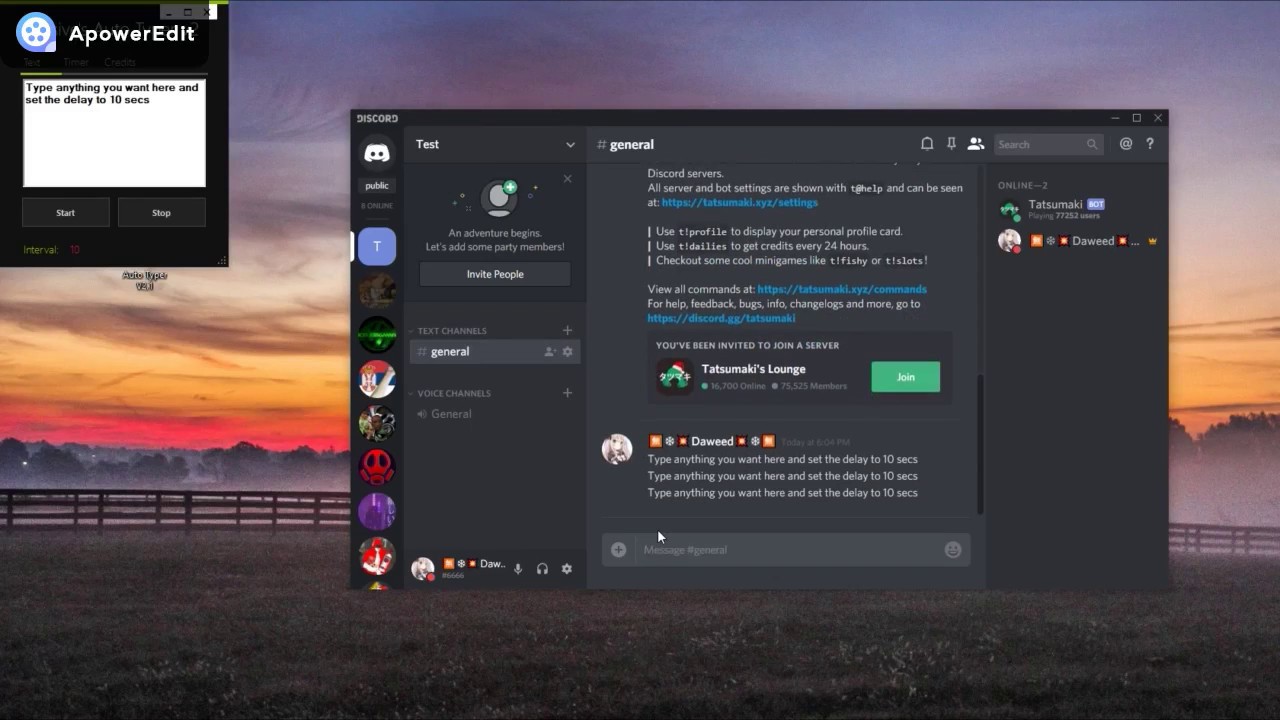Screen dimensions: 1280x720
Task: Open the green Matrix-style server icon
Action: pyautogui.click(x=377, y=335)
